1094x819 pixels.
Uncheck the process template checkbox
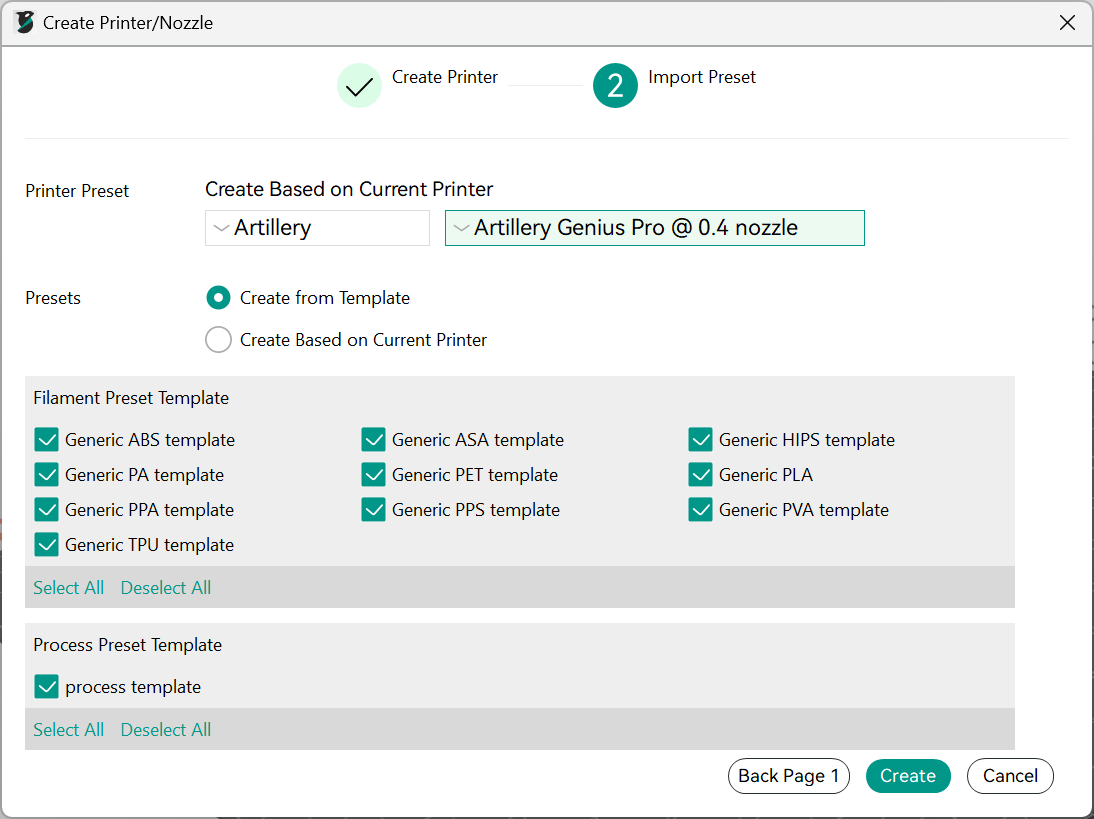click(x=47, y=686)
